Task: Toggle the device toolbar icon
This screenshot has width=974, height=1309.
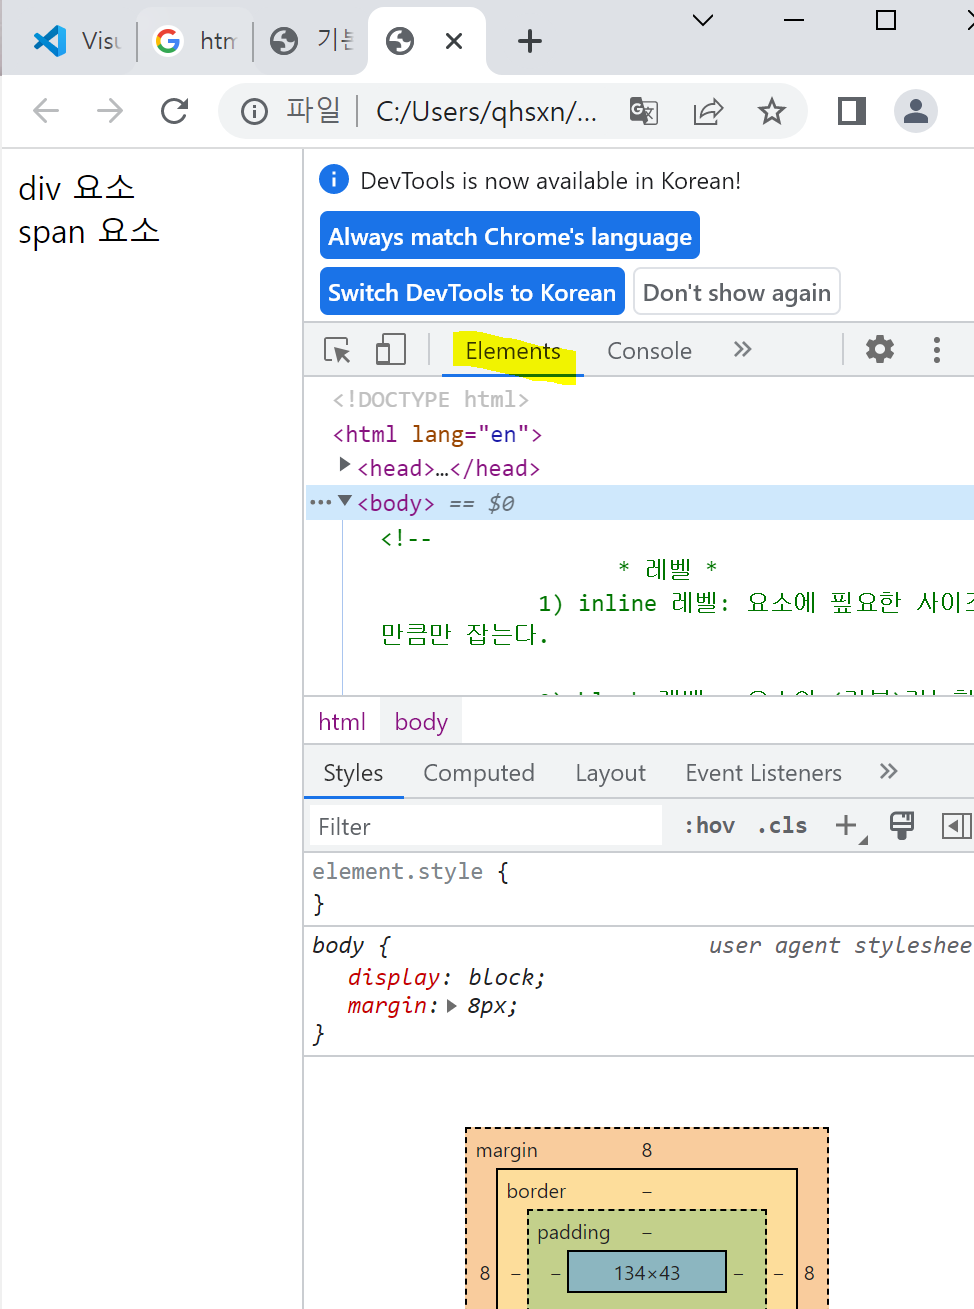Action: pos(390,349)
